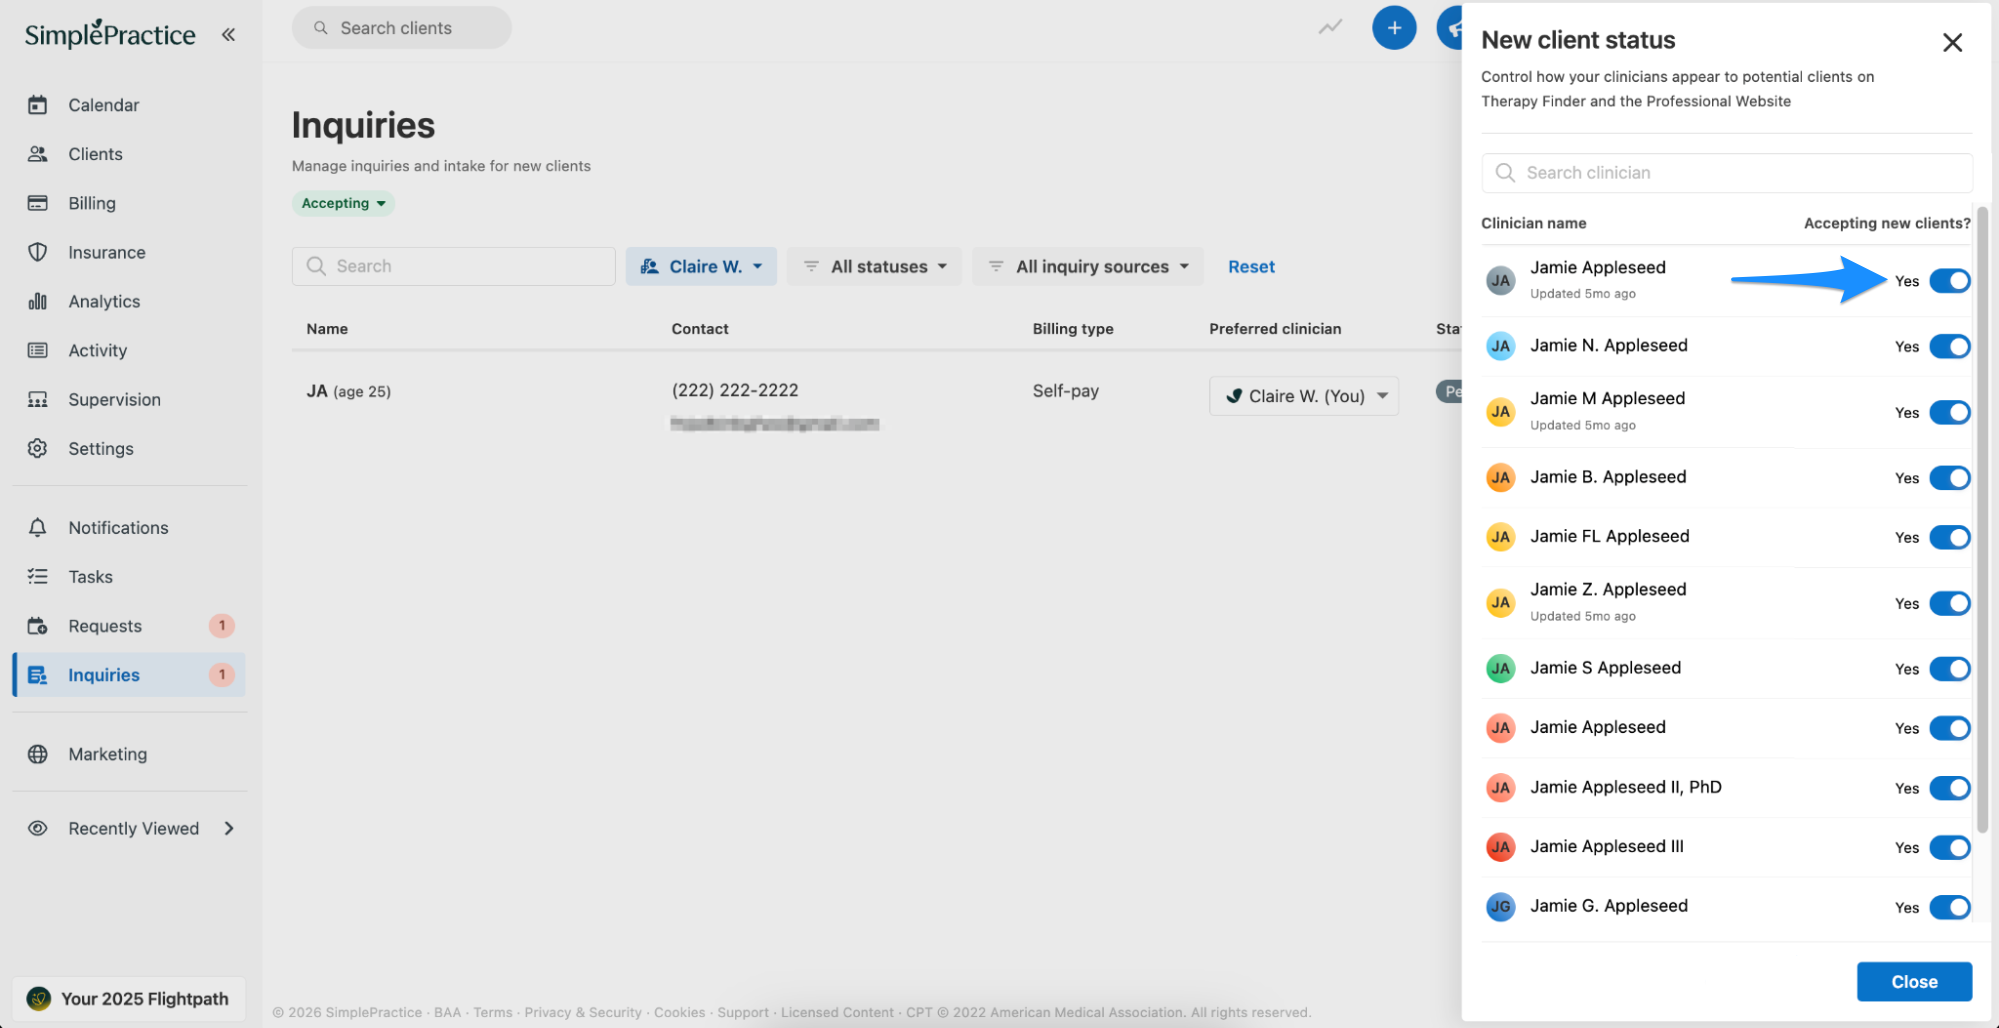This screenshot has width=1999, height=1028.
Task: Open preferred clinician Claire W. (You) dropdown
Action: (x=1304, y=396)
